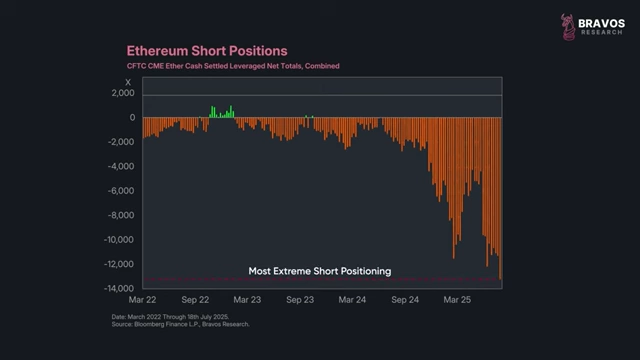Click the BRAVOS wordmark text
Viewport: 640px width, 360px height.
tap(601, 23)
